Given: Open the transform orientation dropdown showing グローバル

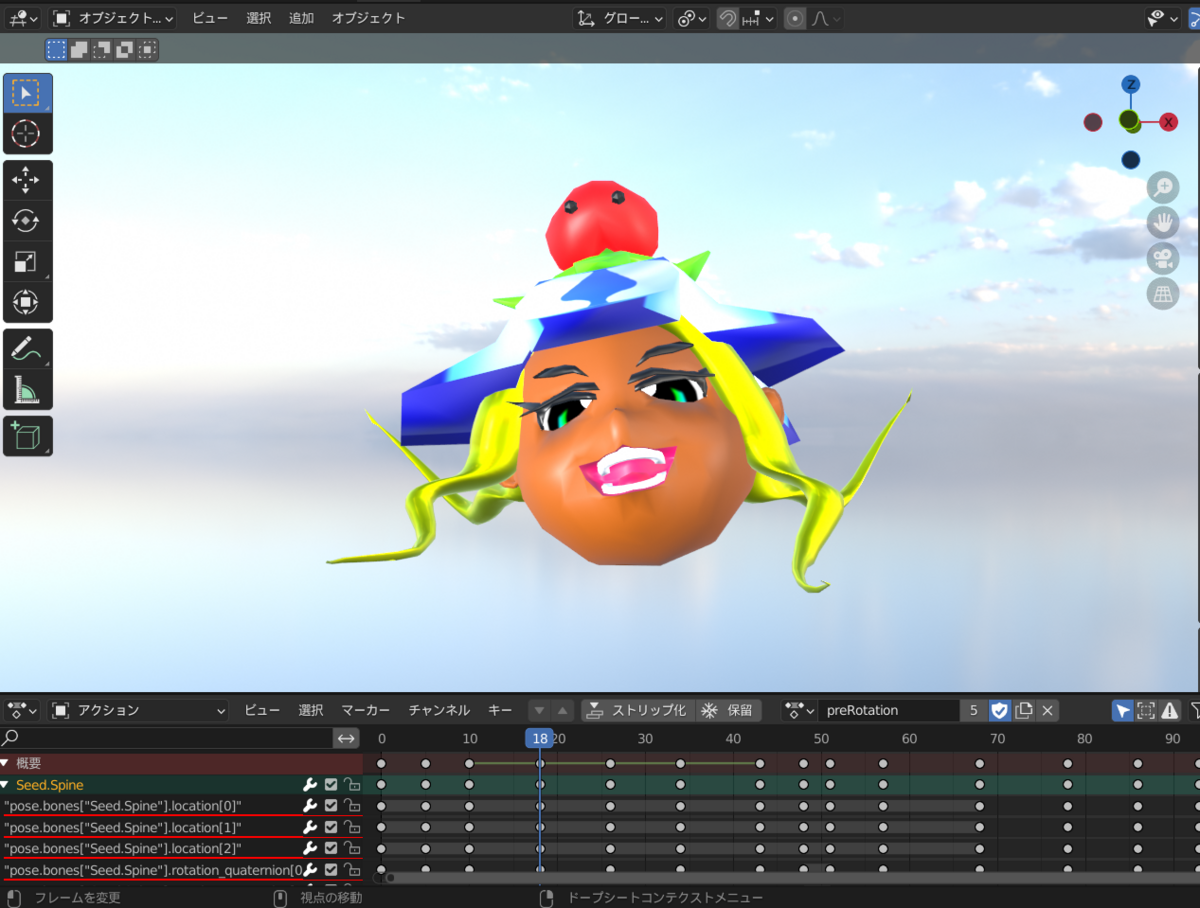Looking at the screenshot, I should (618, 17).
